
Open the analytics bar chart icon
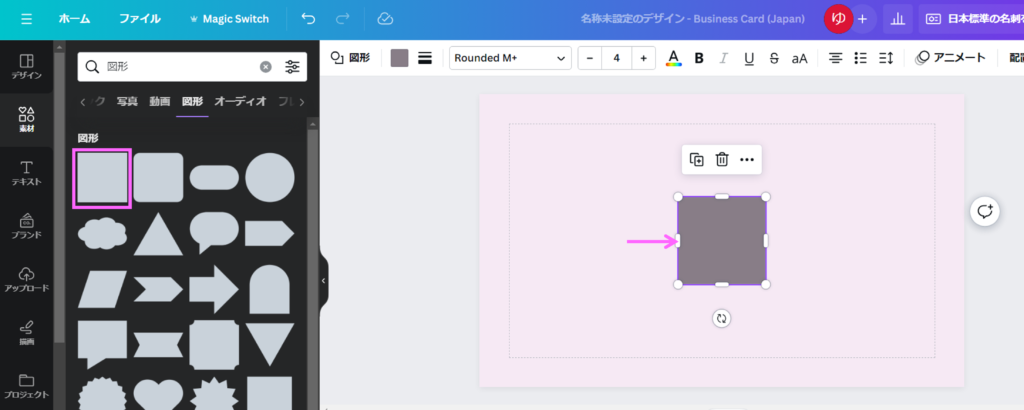897,19
